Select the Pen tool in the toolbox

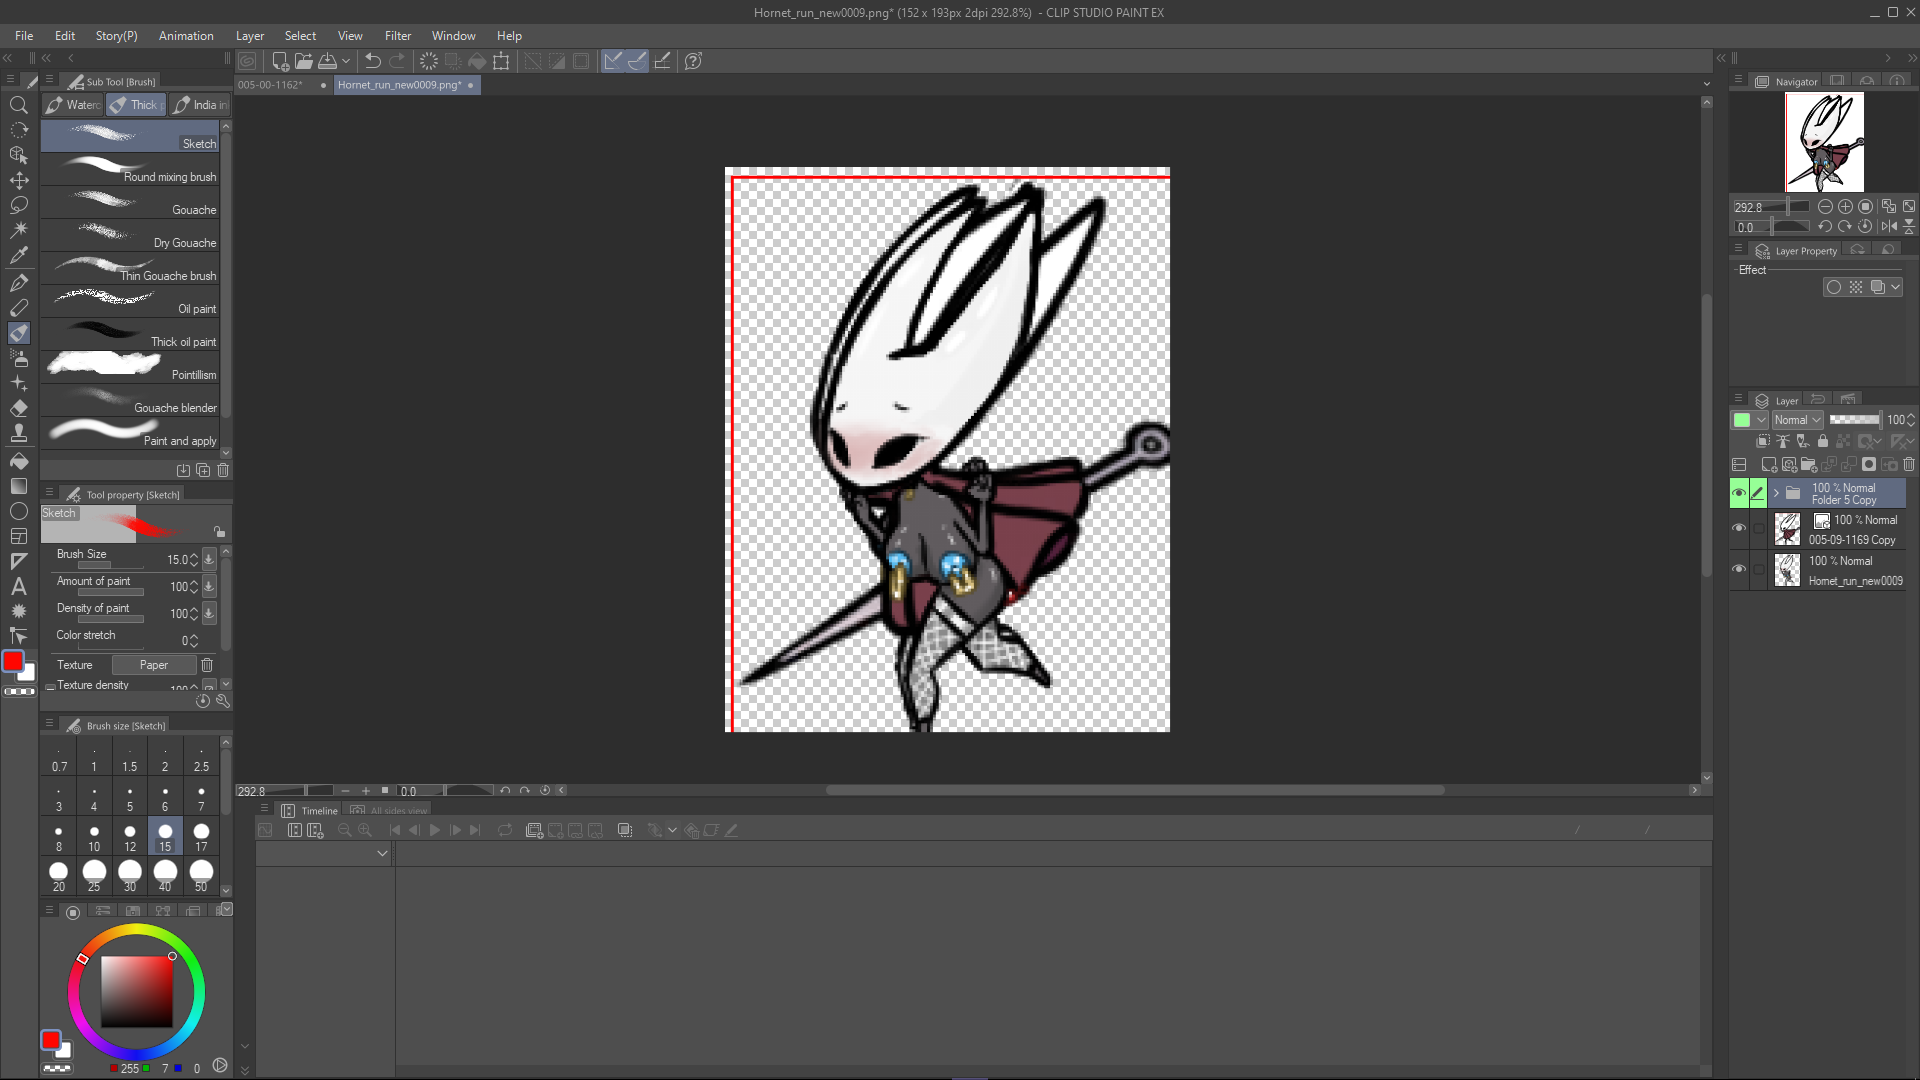[x=18, y=284]
